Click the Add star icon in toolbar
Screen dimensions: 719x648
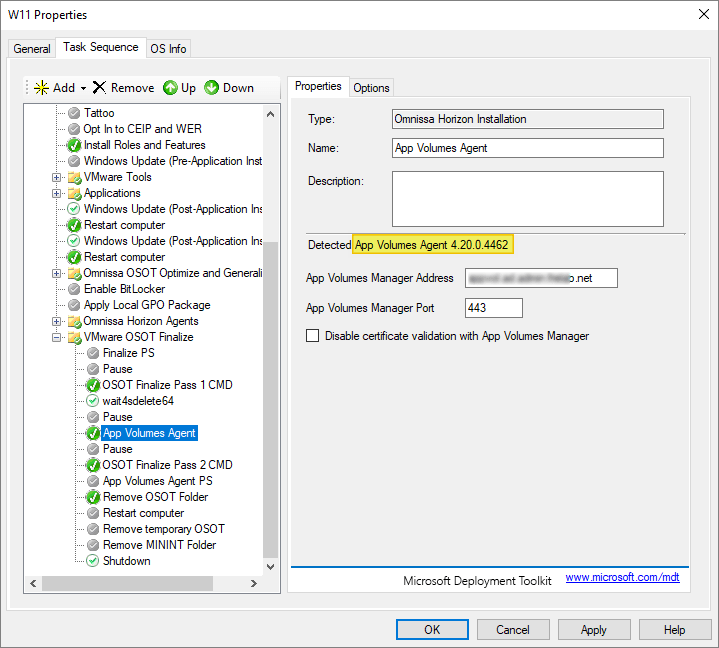tap(41, 88)
